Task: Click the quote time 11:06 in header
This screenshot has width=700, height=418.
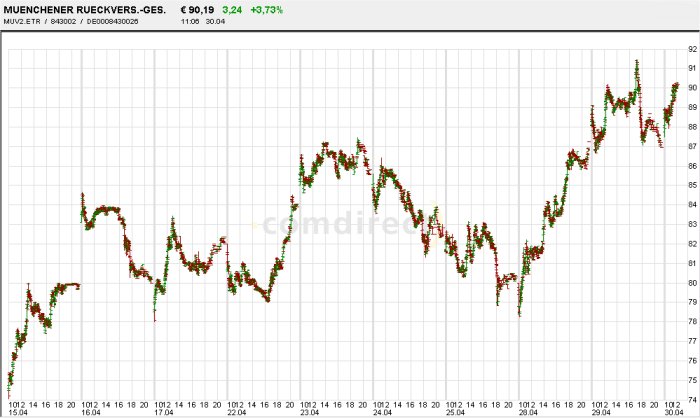Action: click(190, 21)
